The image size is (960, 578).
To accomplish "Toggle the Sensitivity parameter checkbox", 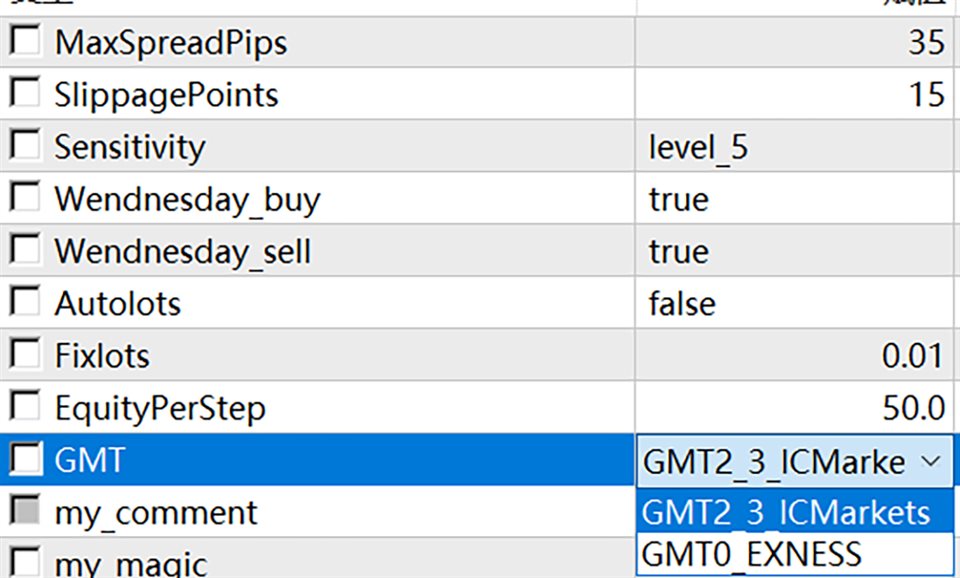I will coord(25,146).
